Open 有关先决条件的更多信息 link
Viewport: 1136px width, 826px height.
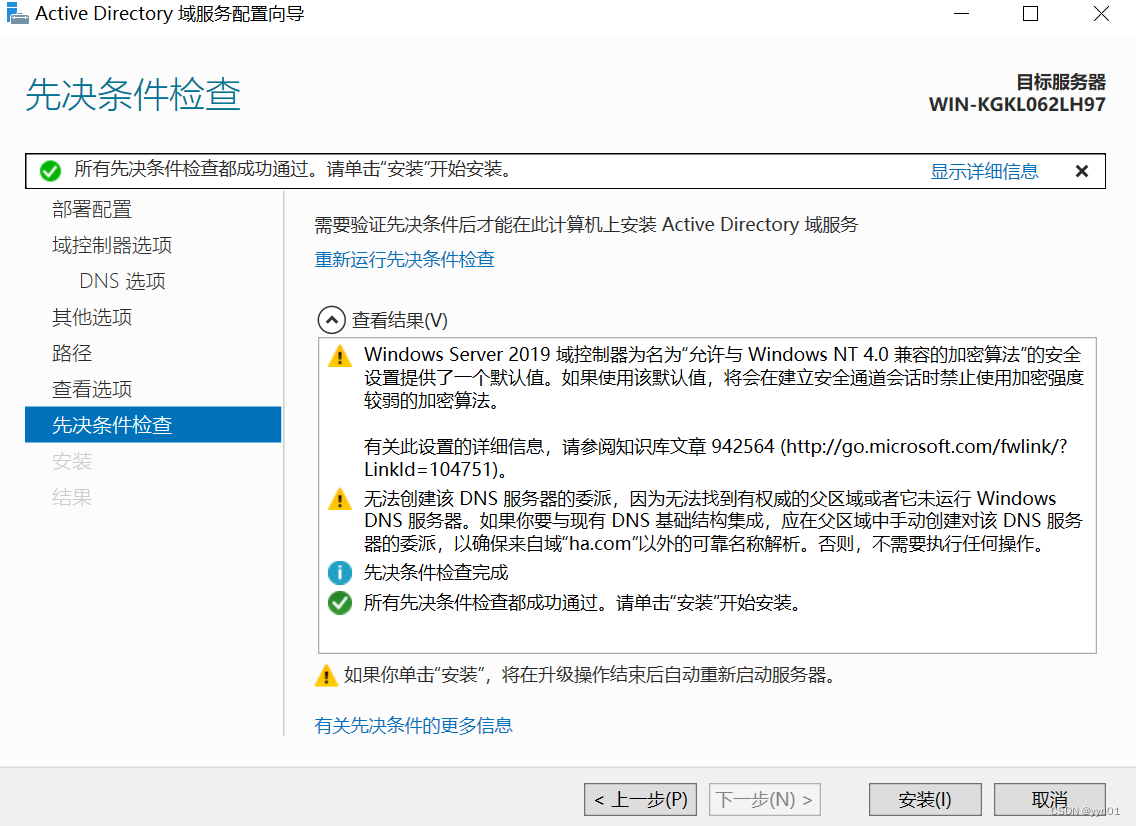pos(413,725)
